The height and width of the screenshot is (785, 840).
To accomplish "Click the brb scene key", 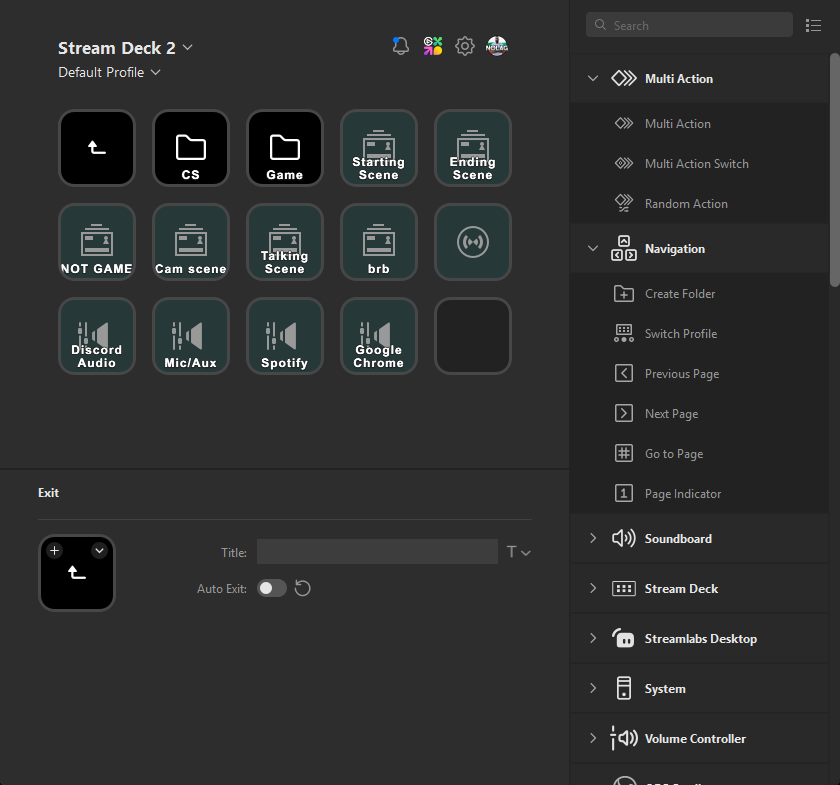I will (378, 242).
